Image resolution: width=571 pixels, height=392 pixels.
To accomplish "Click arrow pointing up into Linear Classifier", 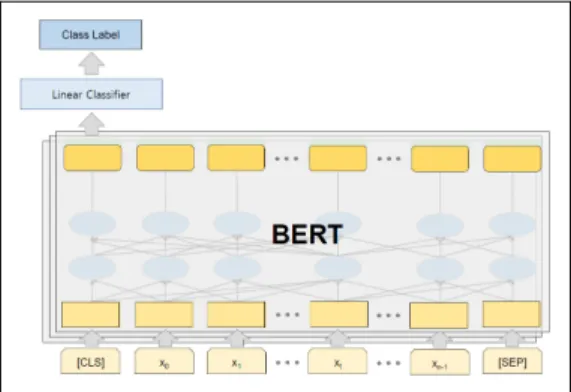I will (91, 124).
